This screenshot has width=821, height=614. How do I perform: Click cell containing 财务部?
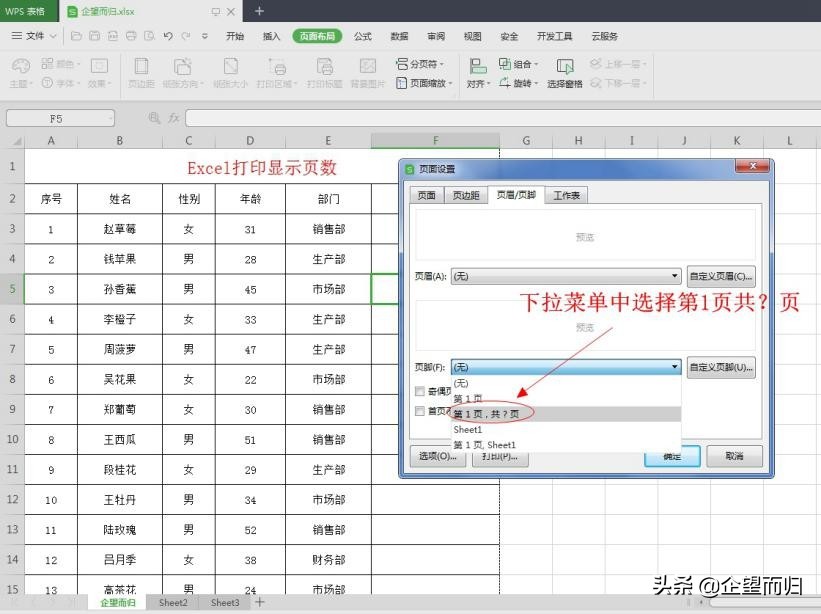tap(328, 560)
